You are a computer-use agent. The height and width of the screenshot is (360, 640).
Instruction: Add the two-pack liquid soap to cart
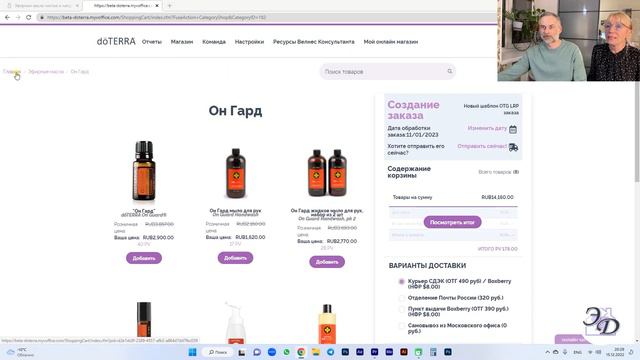(327, 262)
